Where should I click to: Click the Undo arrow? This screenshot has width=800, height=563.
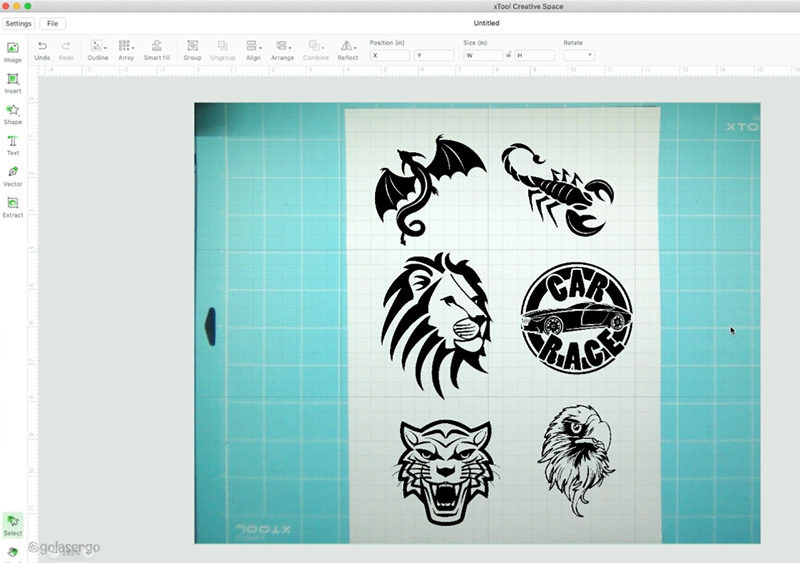(42, 46)
